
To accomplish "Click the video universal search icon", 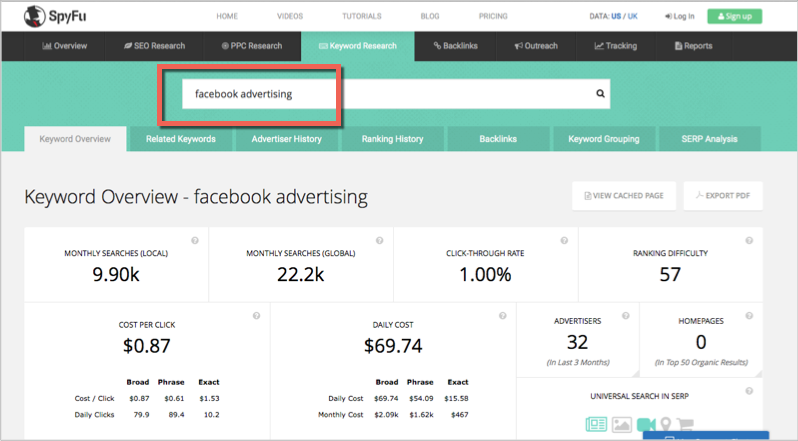I will point(646,424).
